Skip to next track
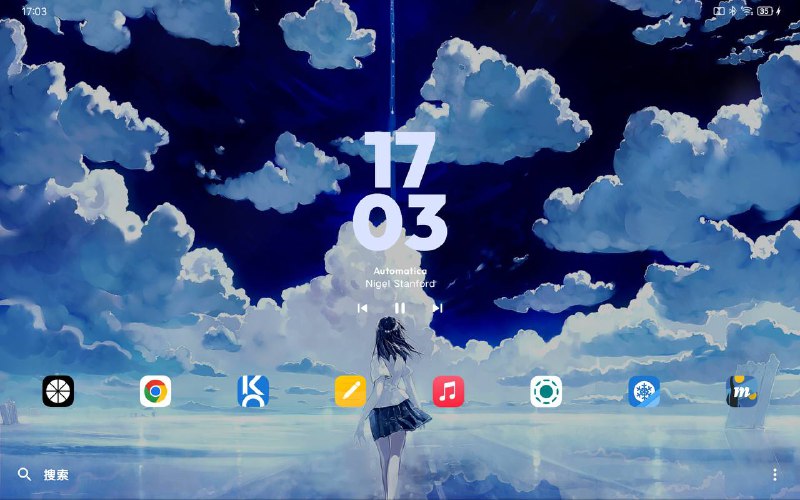This screenshot has height=500, width=800. pos(437,308)
